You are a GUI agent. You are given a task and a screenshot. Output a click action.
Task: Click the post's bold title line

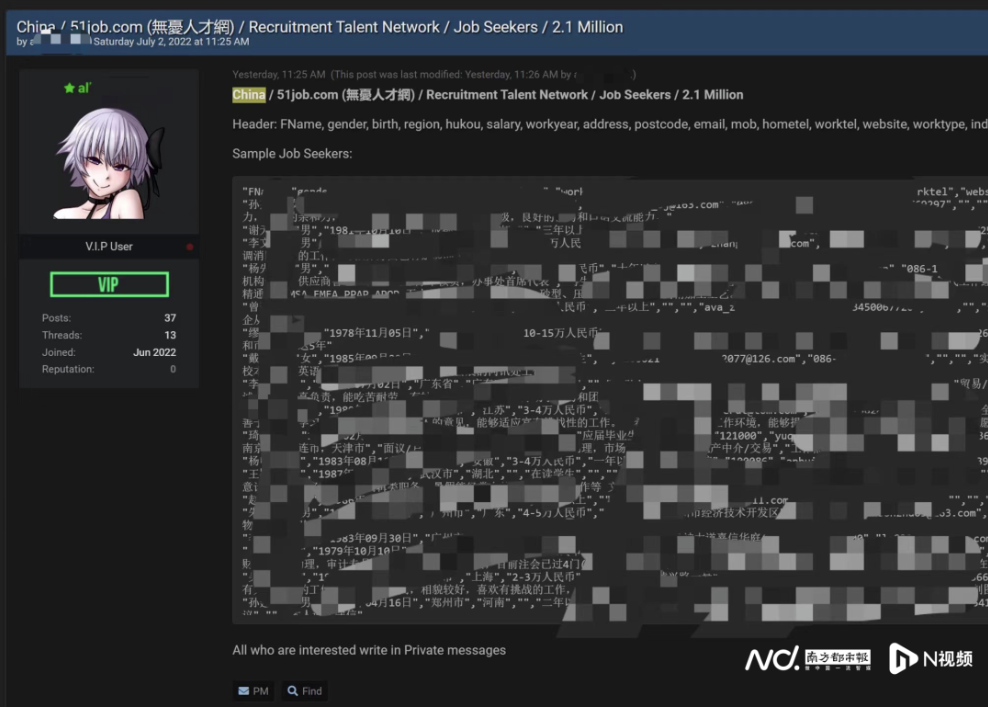(488, 94)
